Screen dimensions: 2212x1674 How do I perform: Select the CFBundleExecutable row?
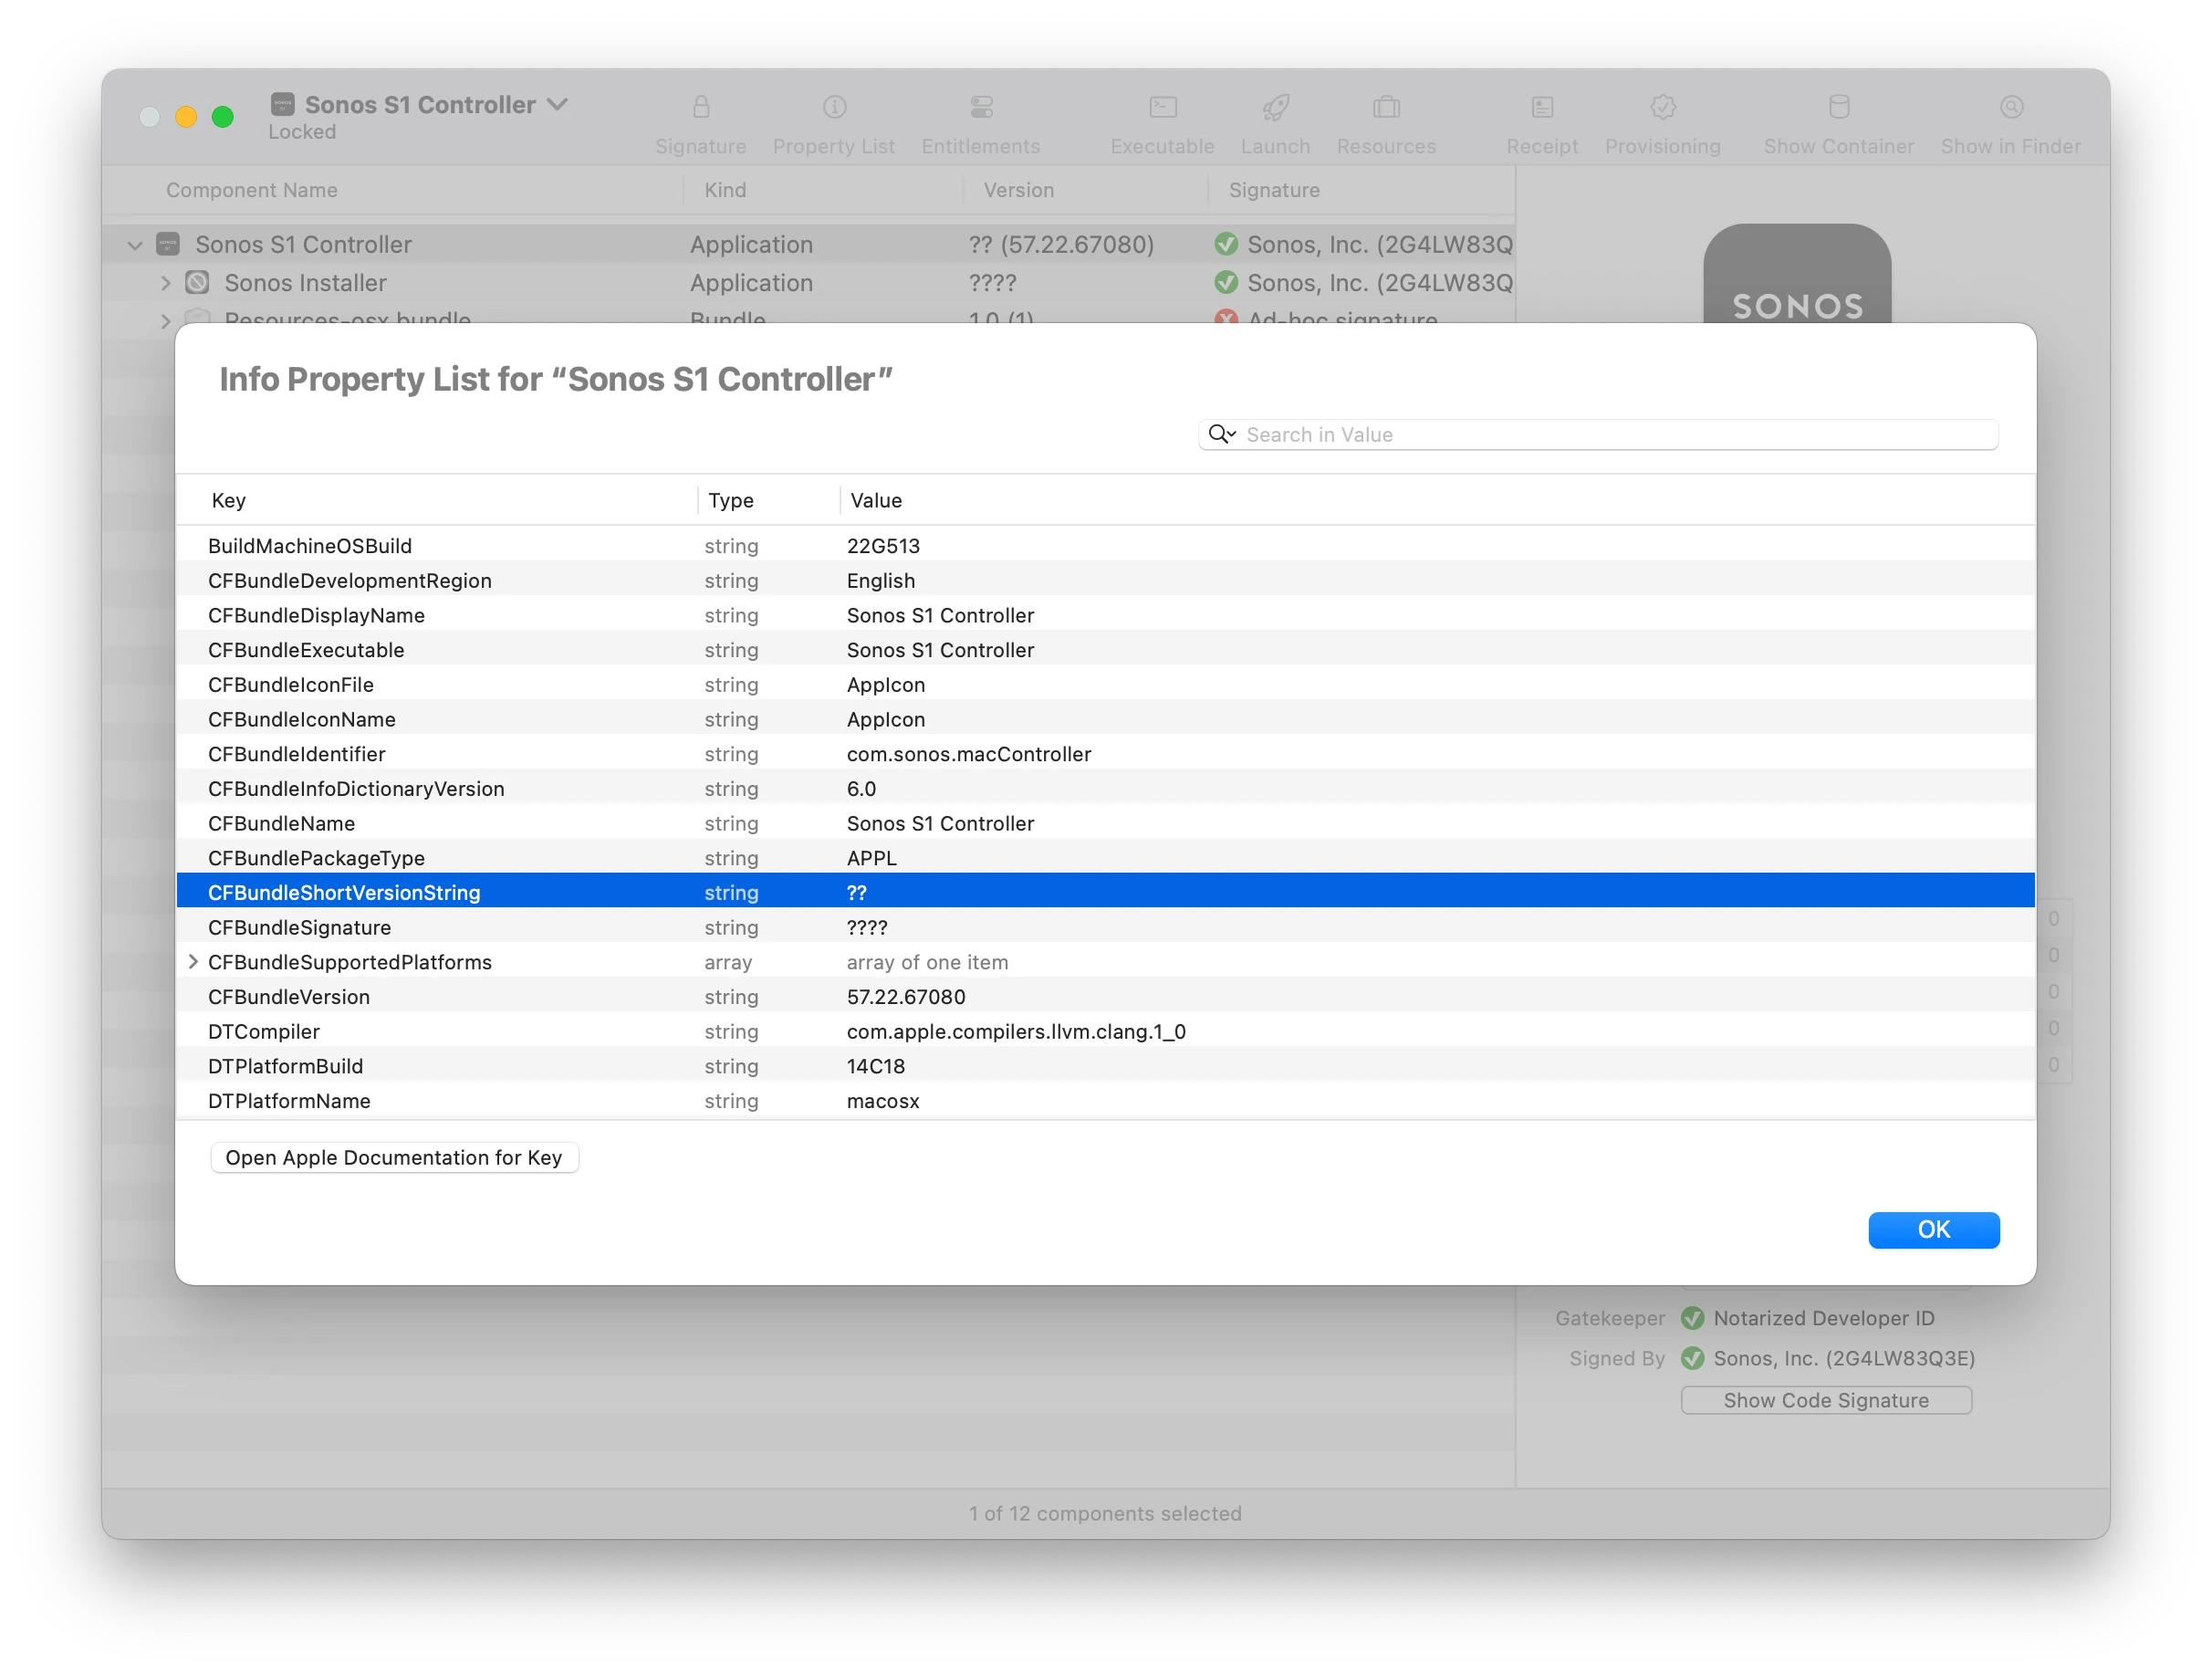tap(1105, 650)
